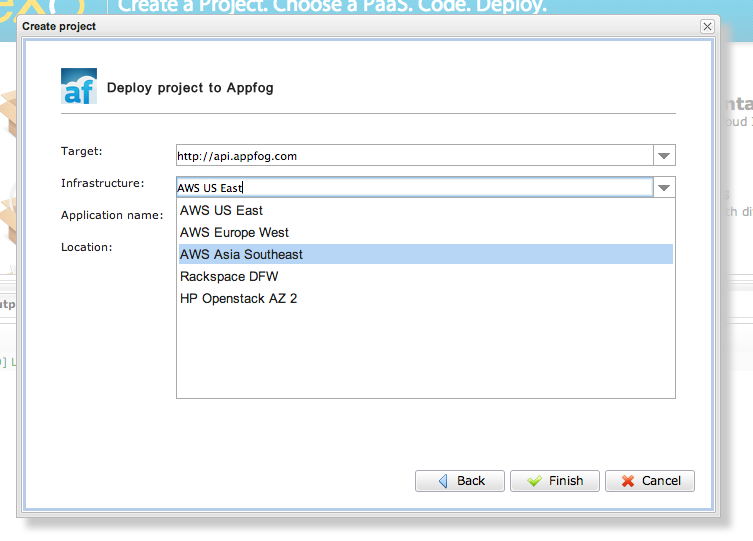The image size is (753, 541).
Task: Select AWS Asia Southeast option
Action: click(425, 254)
